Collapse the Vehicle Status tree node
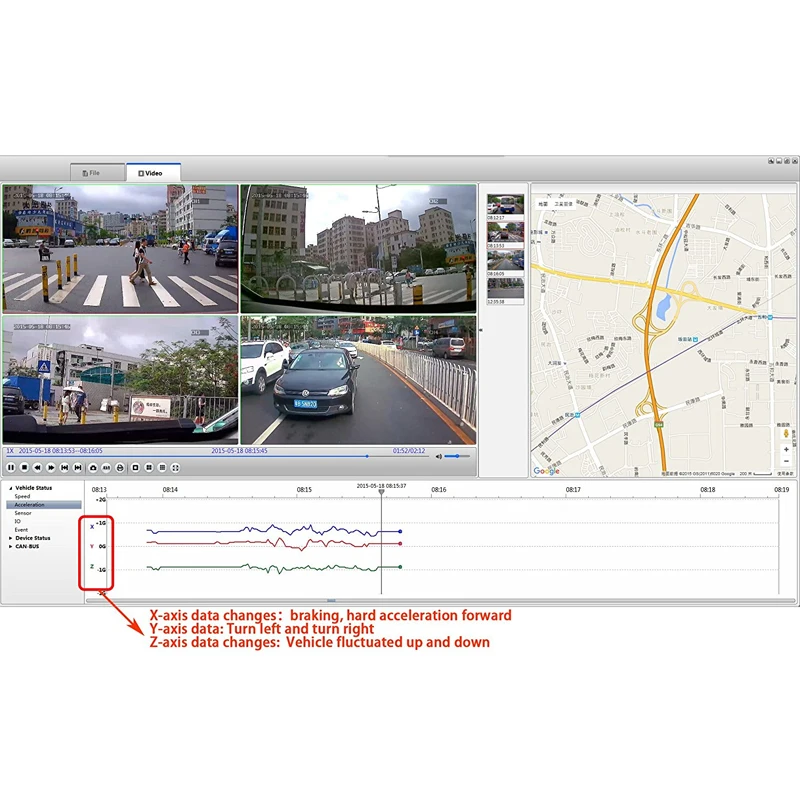Viewport: 800px width, 800px height. (10, 488)
